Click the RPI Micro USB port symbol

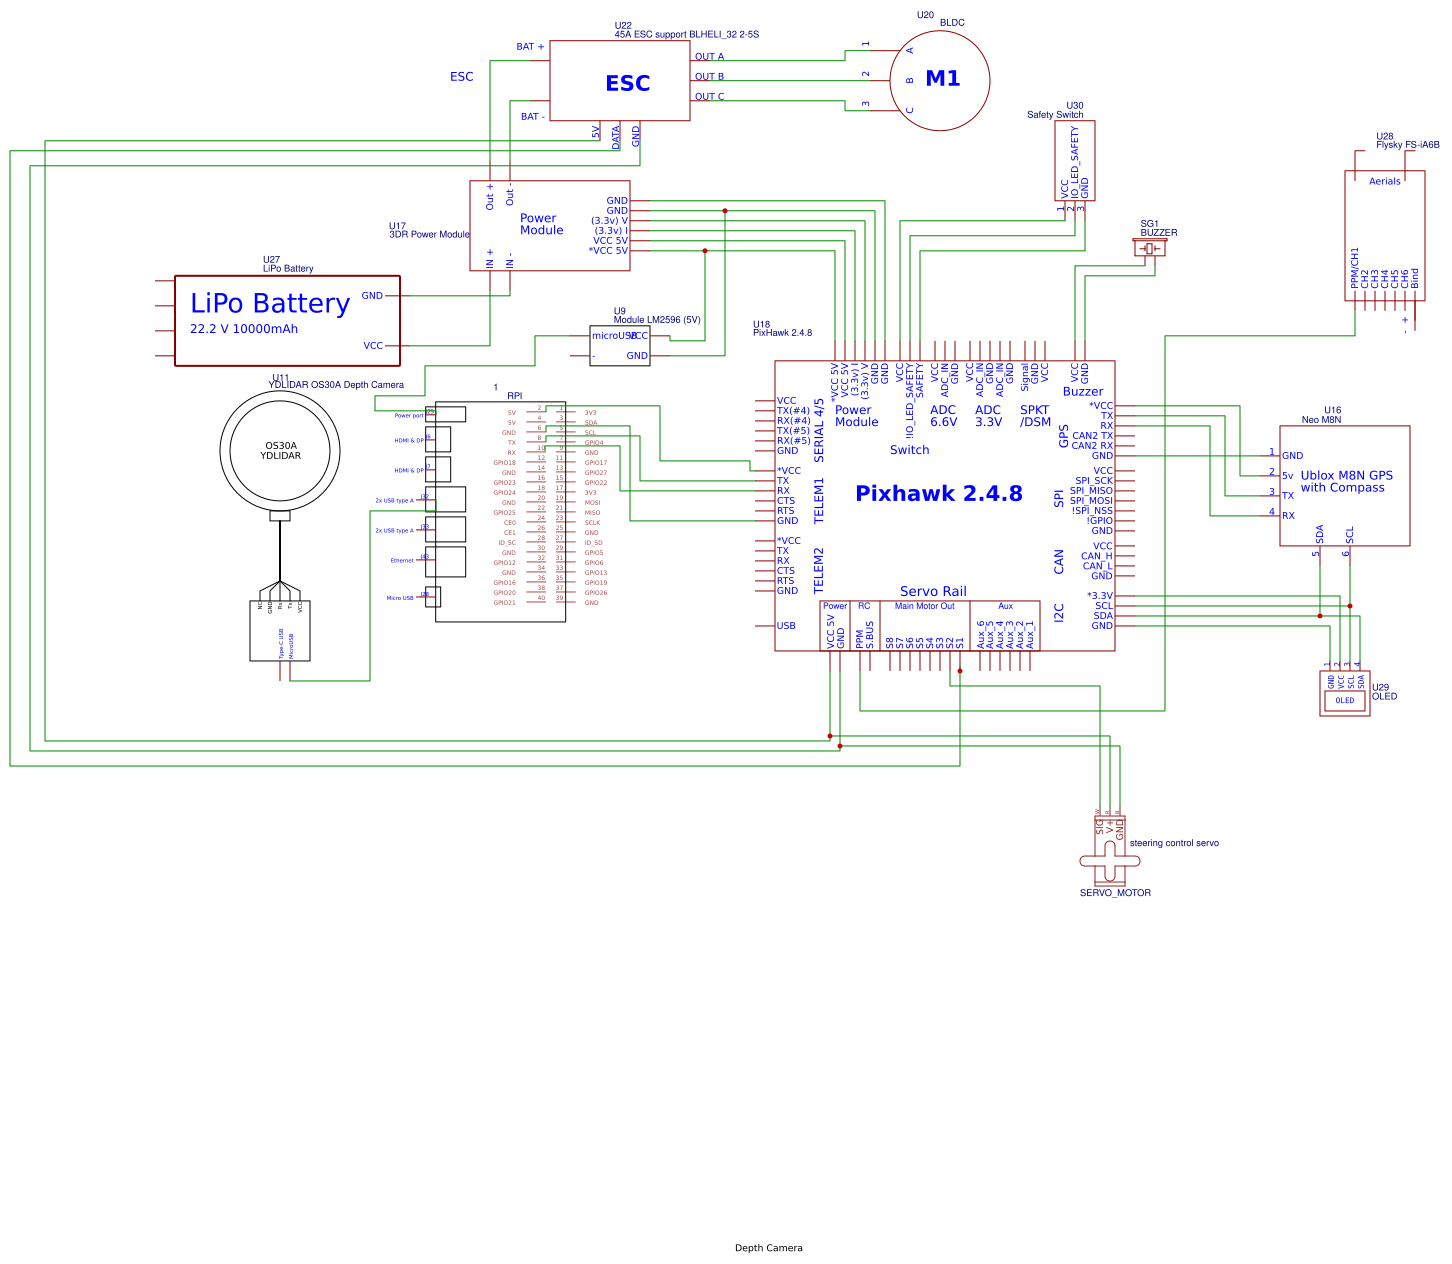coord(433,596)
